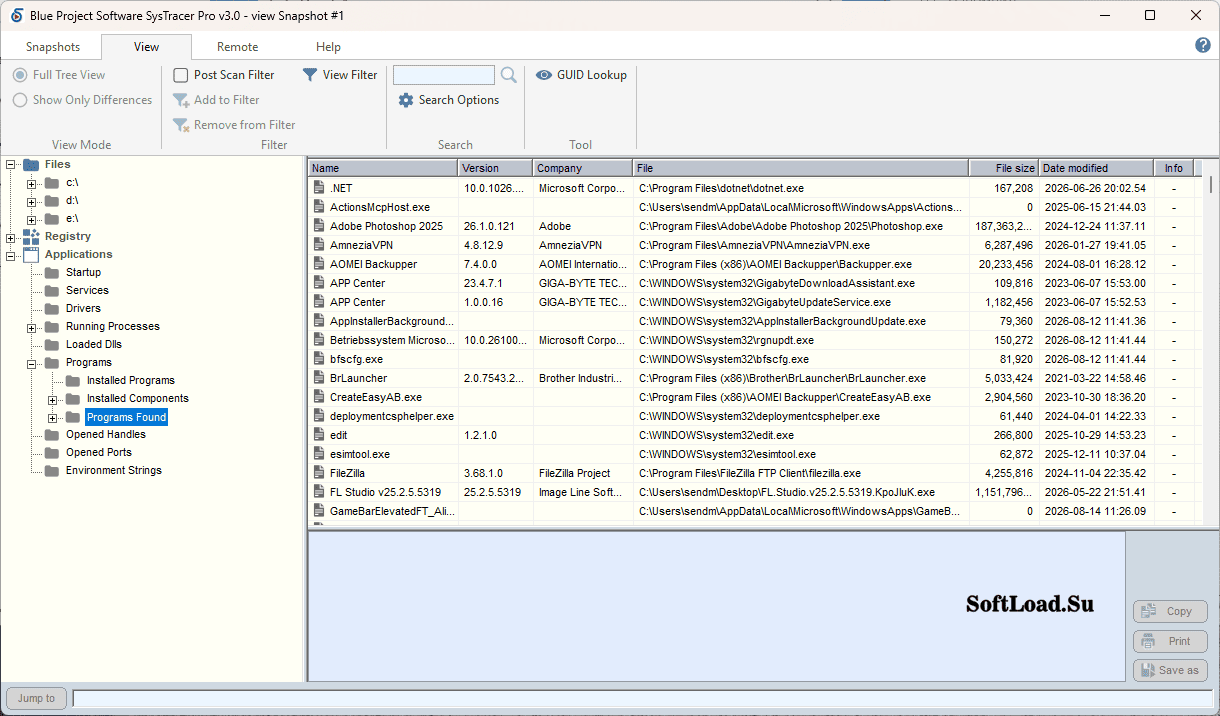This screenshot has height=716, width=1220.
Task: Expand the Programs Found node
Action: [53, 417]
